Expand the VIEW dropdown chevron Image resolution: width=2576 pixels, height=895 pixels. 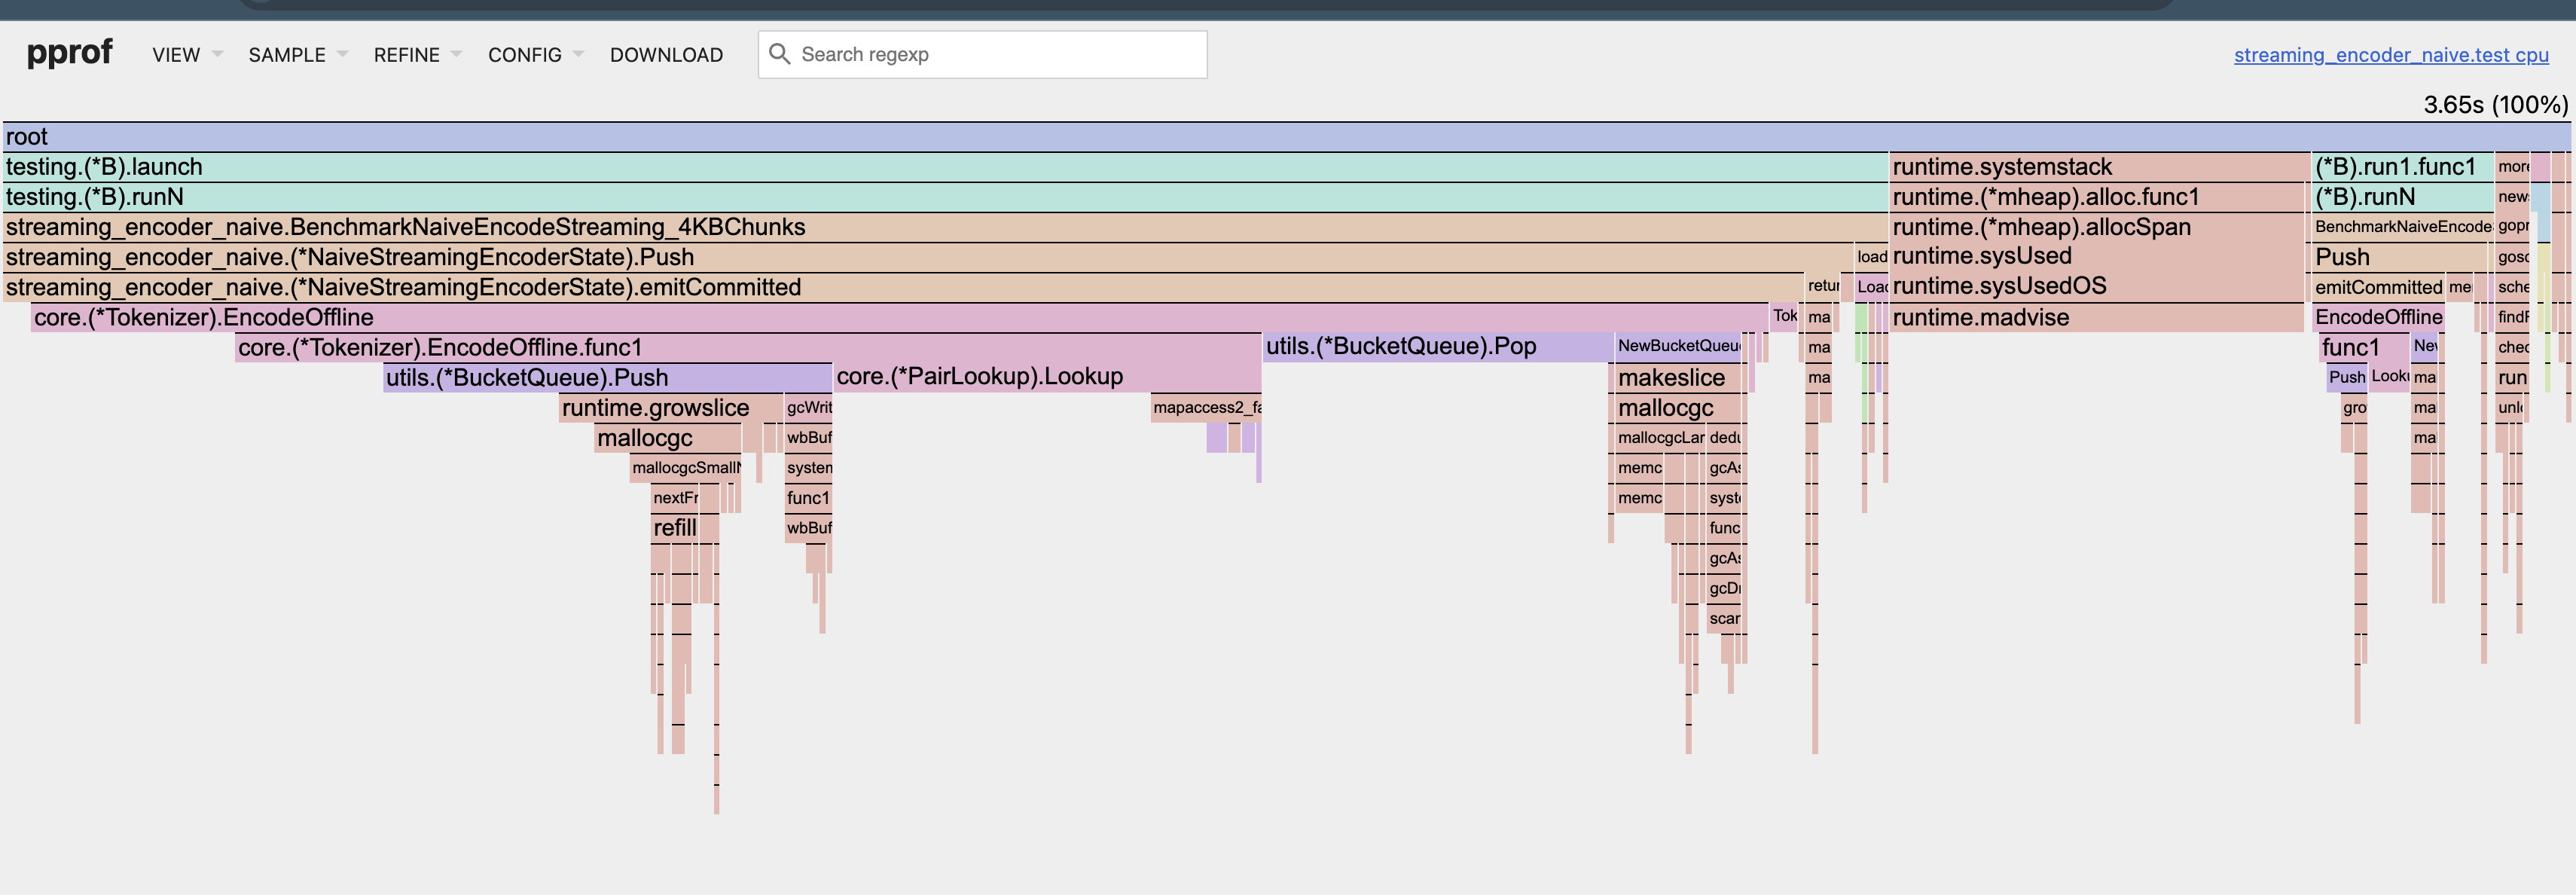[217, 56]
